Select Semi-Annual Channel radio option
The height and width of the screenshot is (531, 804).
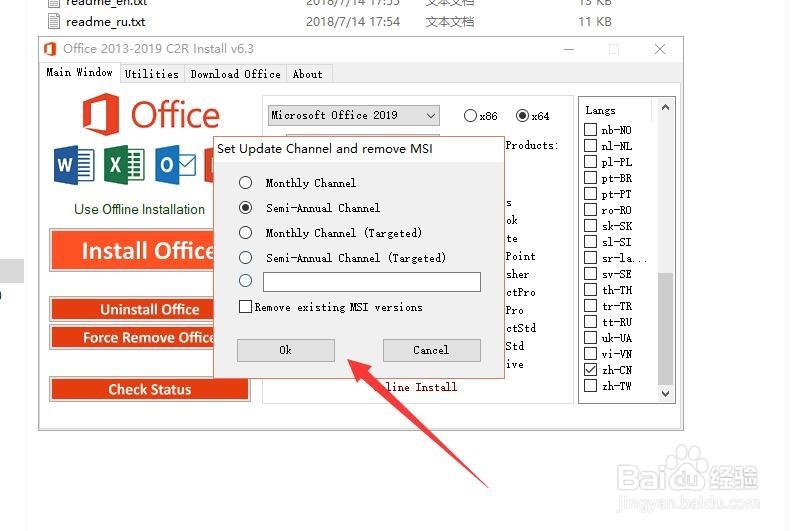click(246, 208)
